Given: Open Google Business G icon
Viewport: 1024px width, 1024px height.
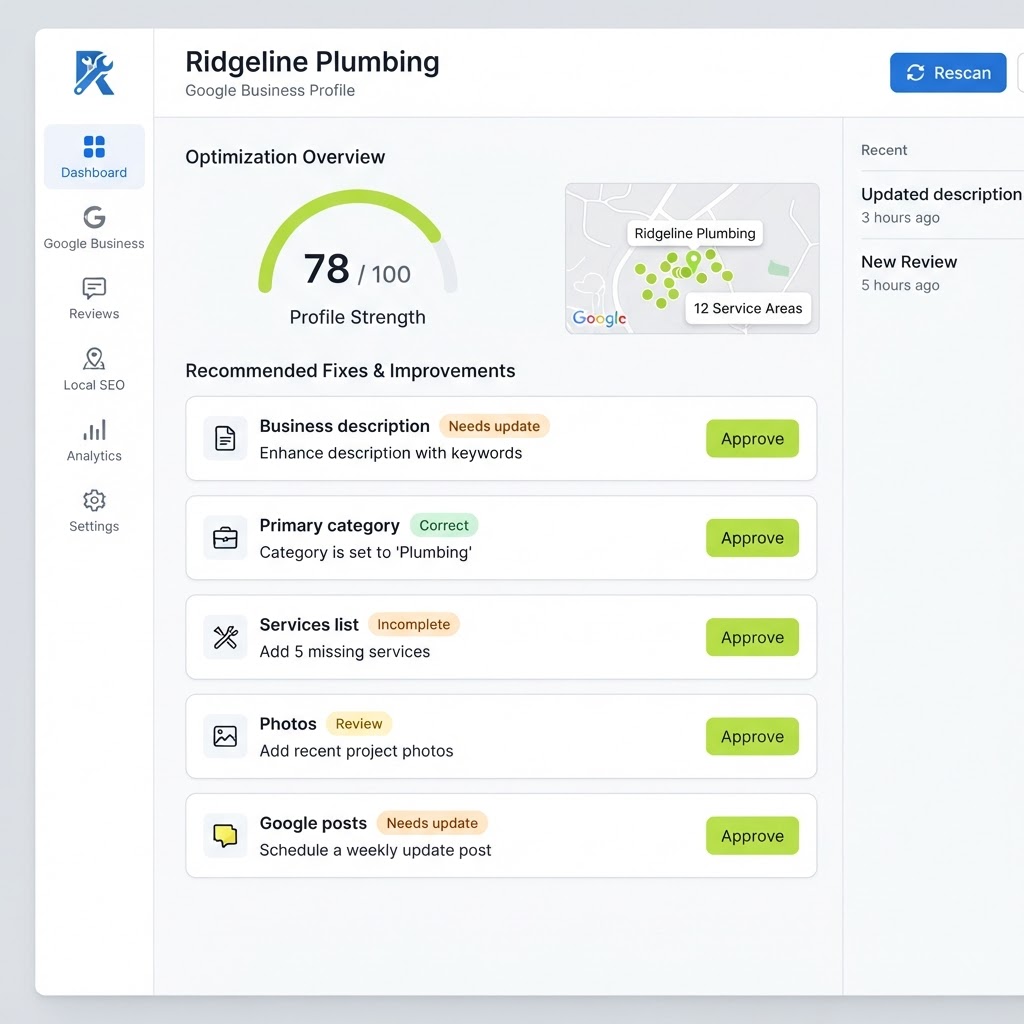Looking at the screenshot, I should pyautogui.click(x=94, y=217).
